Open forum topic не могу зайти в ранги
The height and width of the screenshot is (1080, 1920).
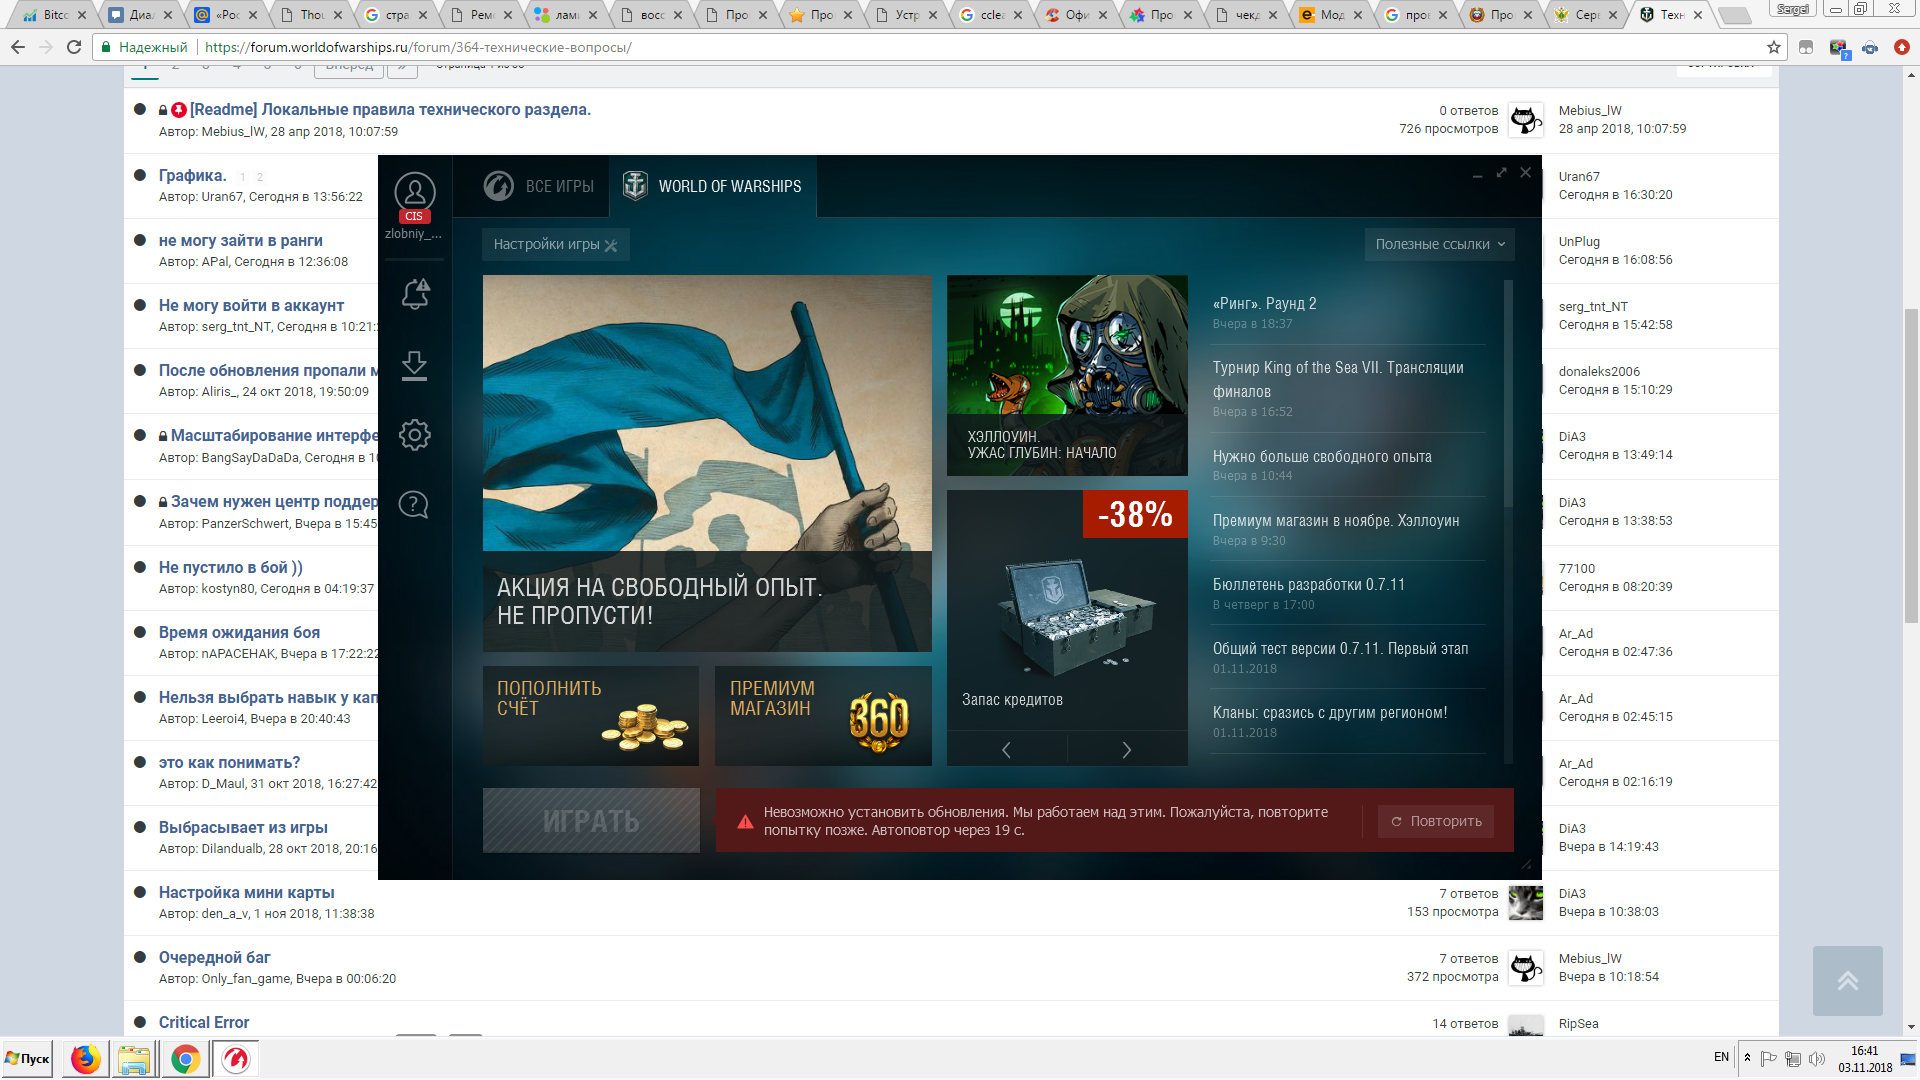pyautogui.click(x=240, y=240)
